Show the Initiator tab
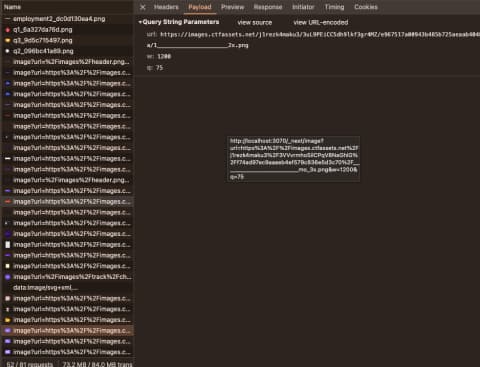This screenshot has height=367, width=480. pos(303,7)
